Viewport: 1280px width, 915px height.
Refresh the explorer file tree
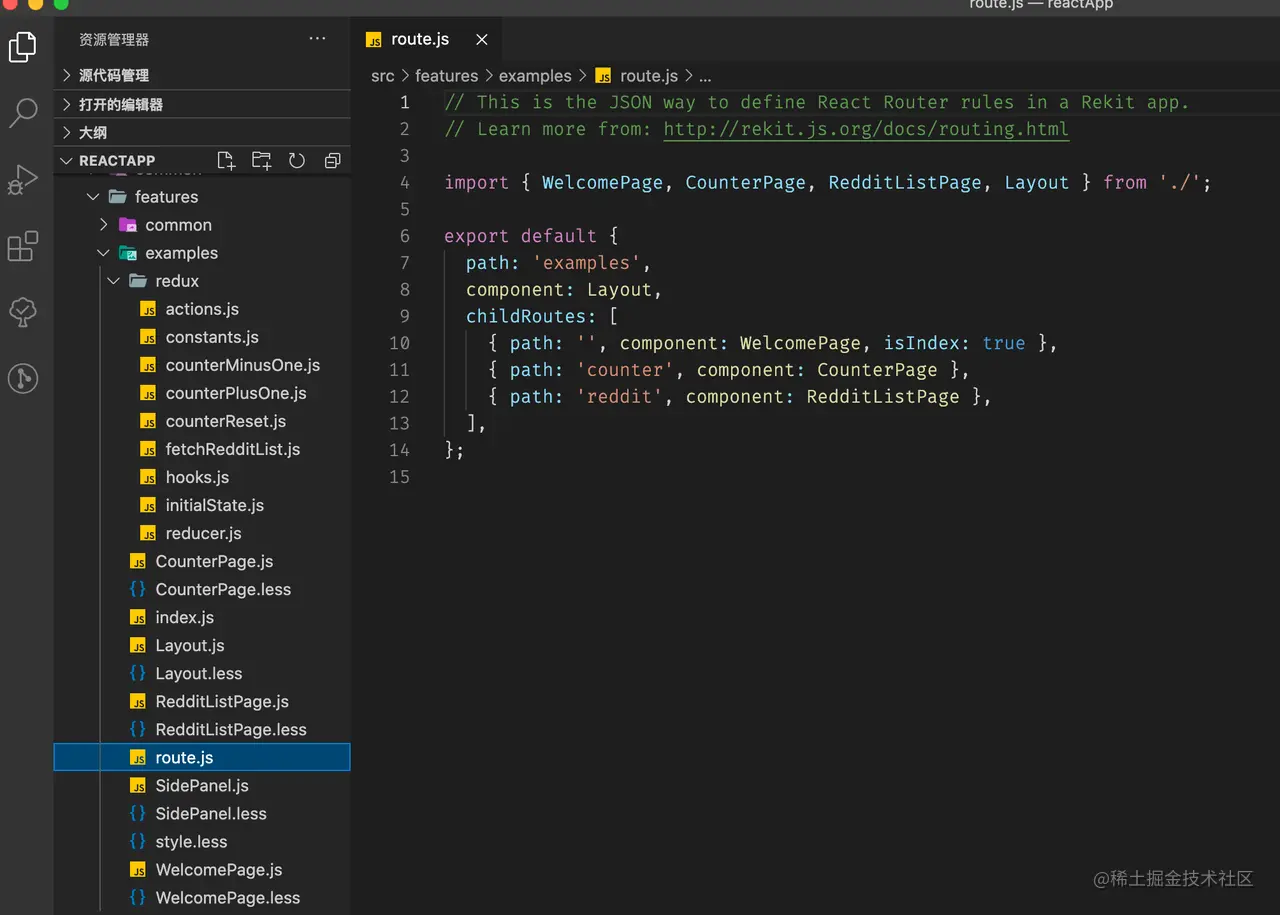coord(297,161)
